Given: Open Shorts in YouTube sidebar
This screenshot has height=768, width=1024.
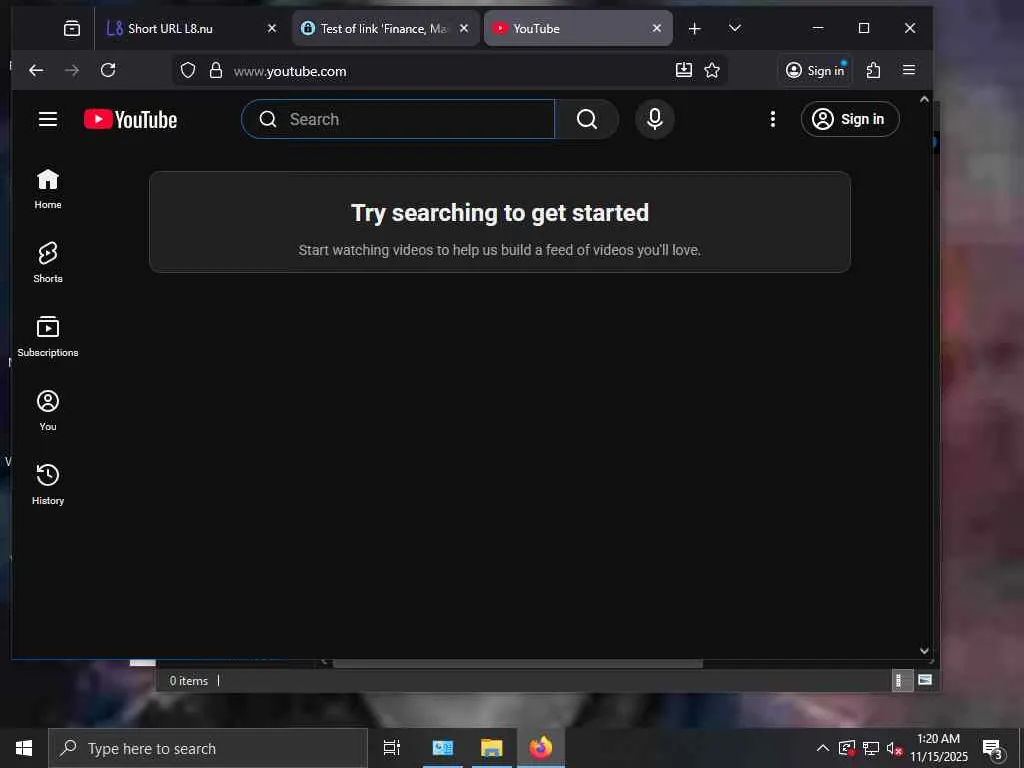Looking at the screenshot, I should coord(48,263).
